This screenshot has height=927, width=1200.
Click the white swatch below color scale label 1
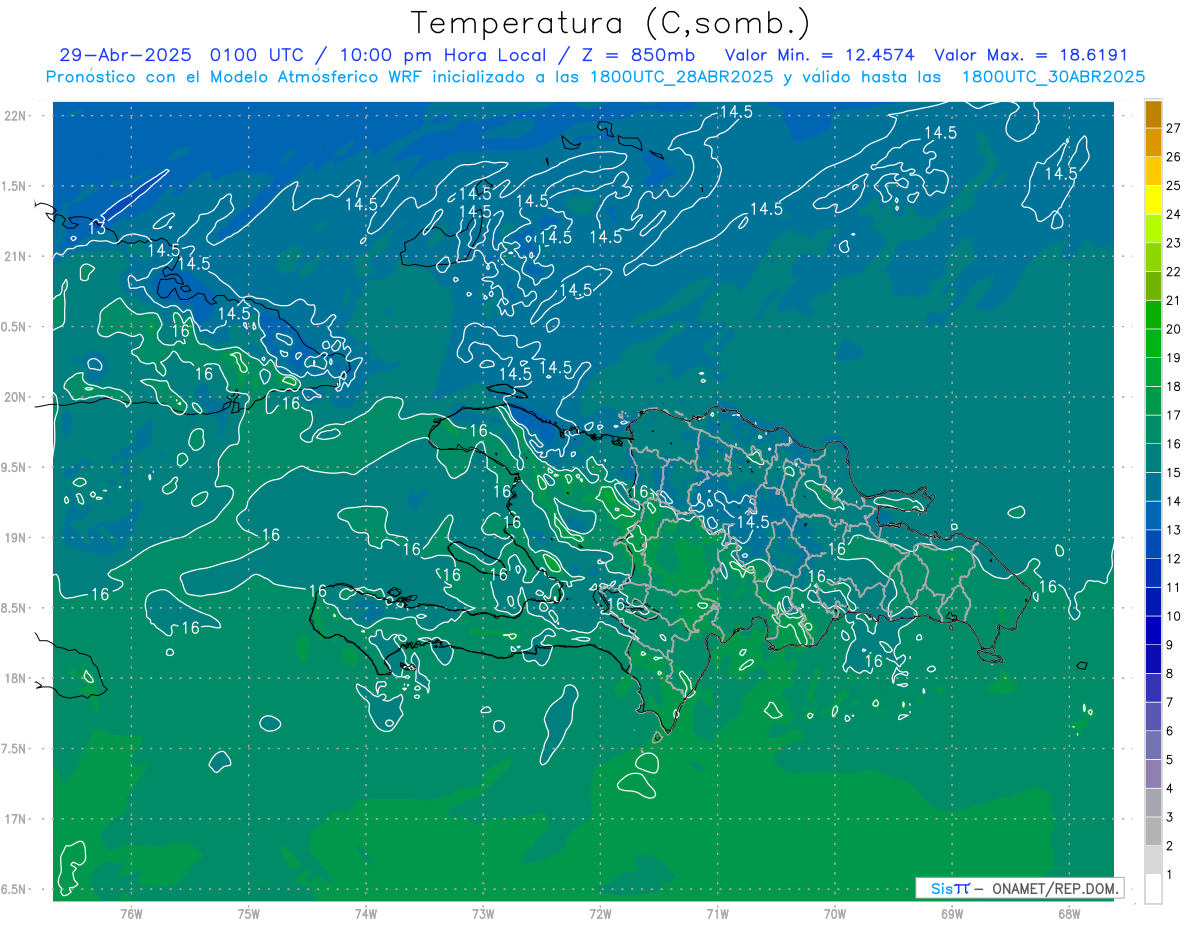(x=1153, y=889)
